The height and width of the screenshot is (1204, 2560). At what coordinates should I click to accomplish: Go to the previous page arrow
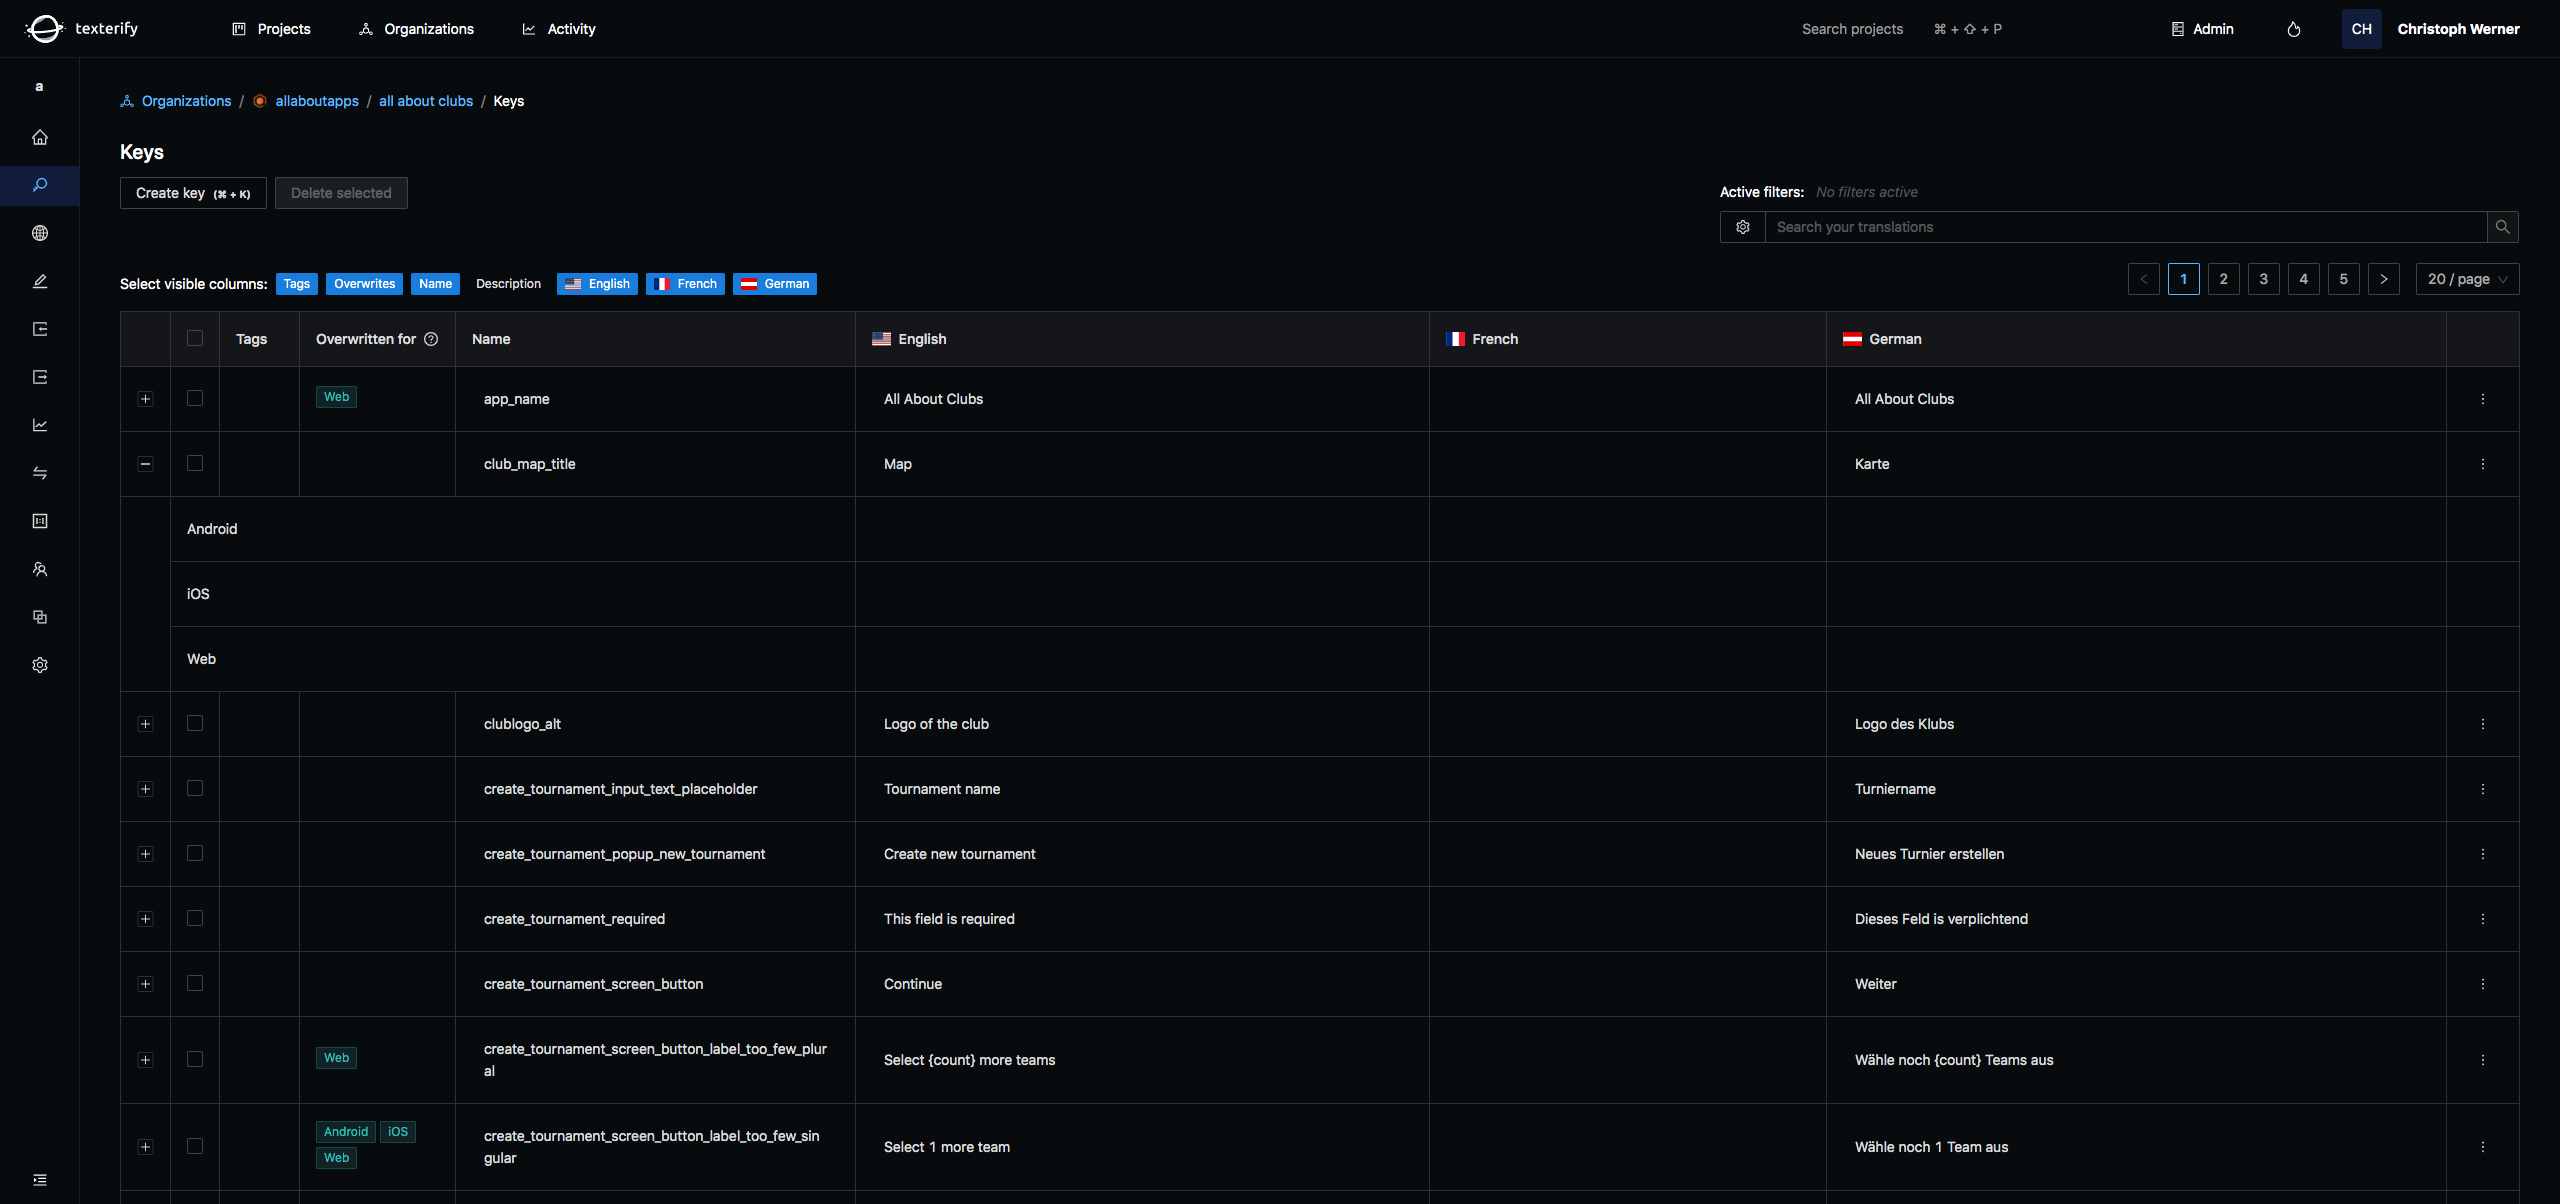click(2144, 279)
